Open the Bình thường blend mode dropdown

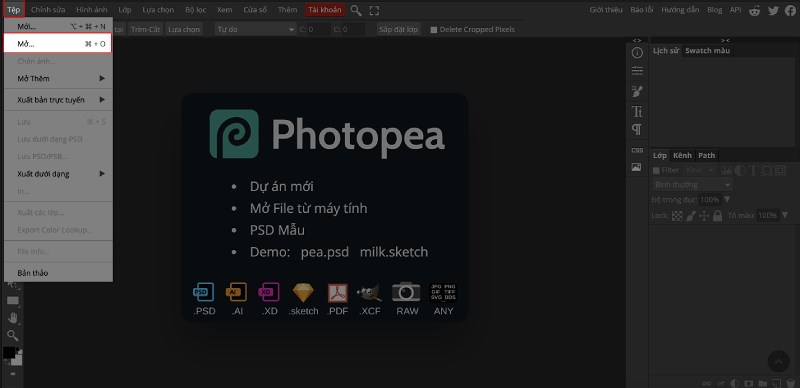692,184
